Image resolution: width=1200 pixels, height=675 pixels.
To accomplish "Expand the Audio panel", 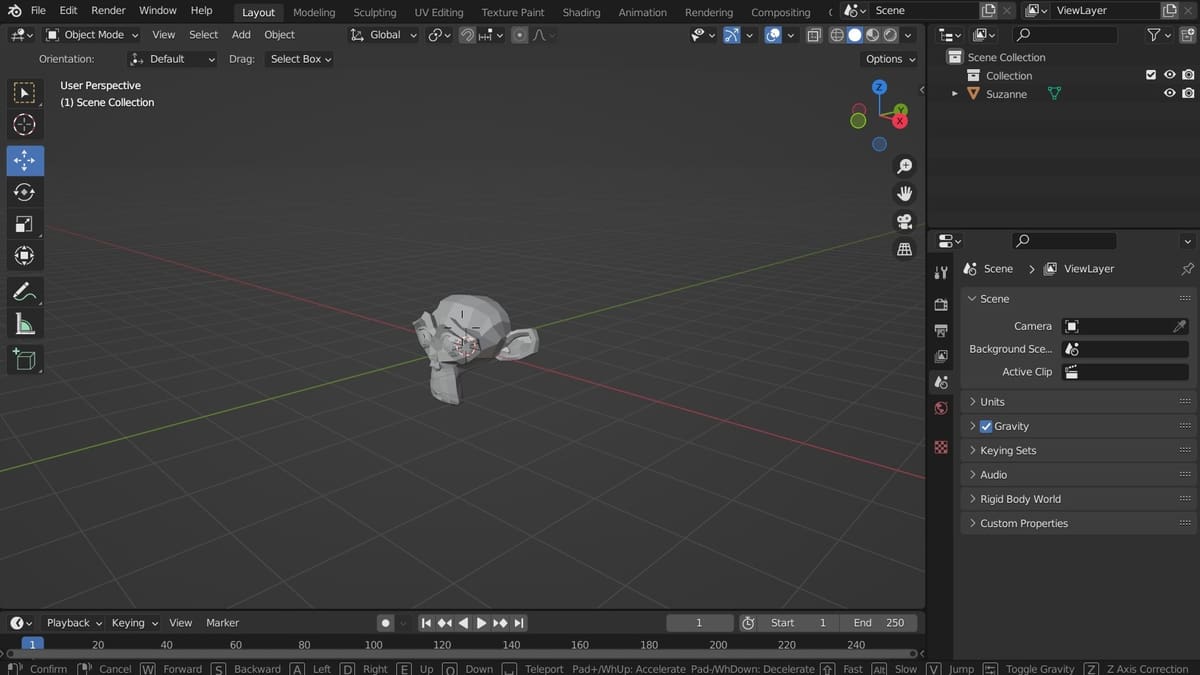I will click(1079, 475).
